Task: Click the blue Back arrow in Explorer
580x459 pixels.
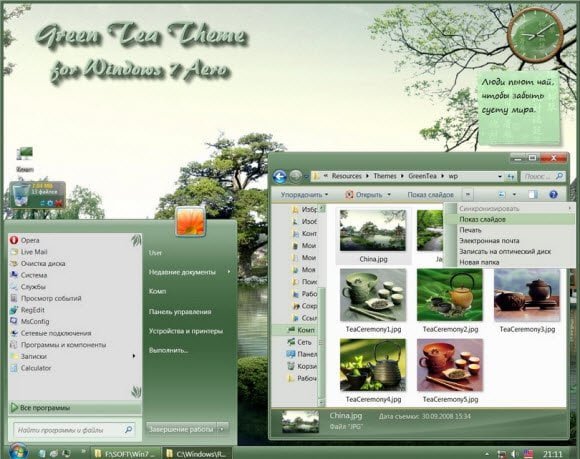Action: point(280,176)
